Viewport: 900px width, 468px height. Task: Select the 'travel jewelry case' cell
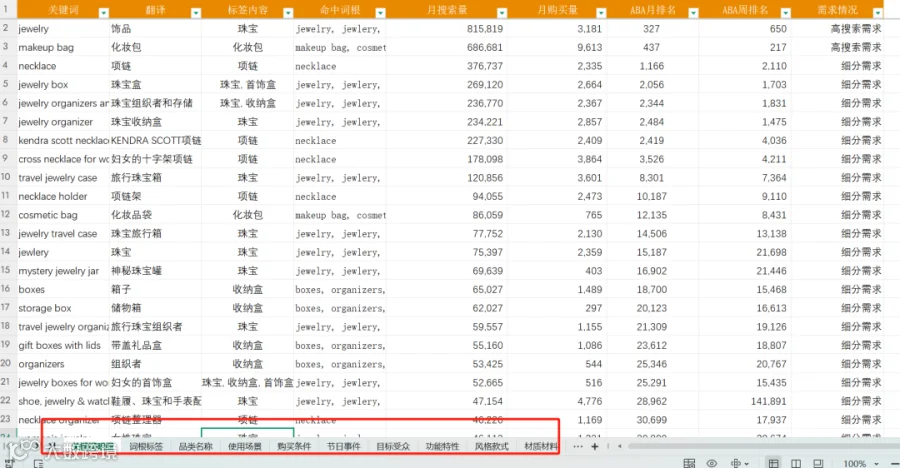click(63, 177)
